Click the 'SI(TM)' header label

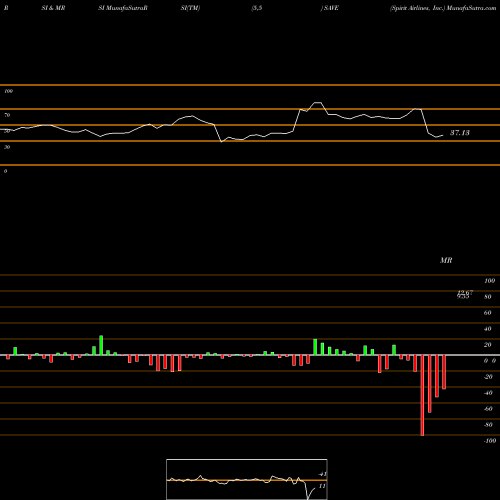pyautogui.click(x=190, y=8)
